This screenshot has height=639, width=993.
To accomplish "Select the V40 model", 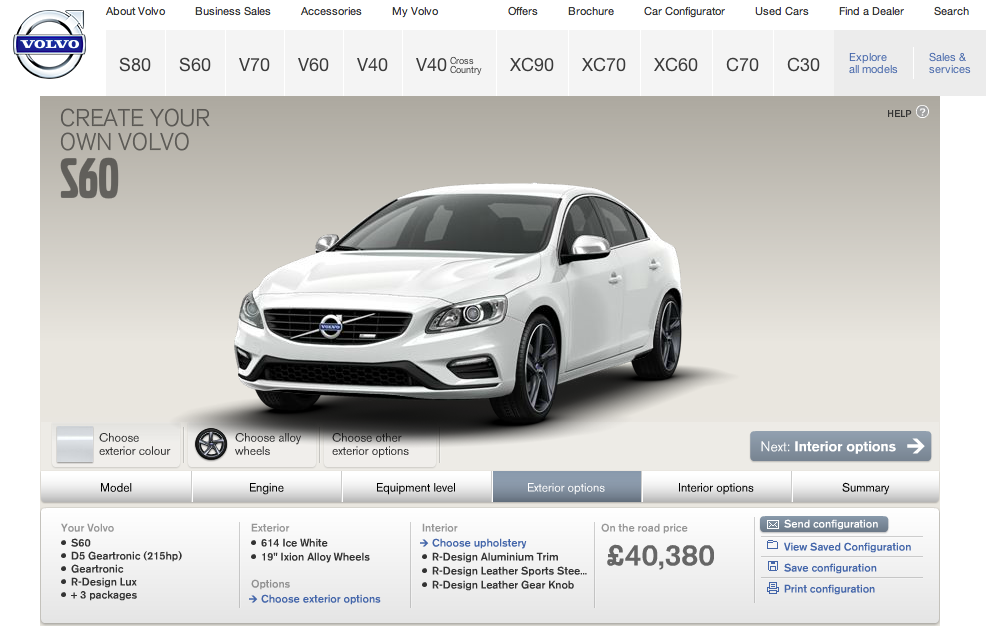I will coord(372,65).
